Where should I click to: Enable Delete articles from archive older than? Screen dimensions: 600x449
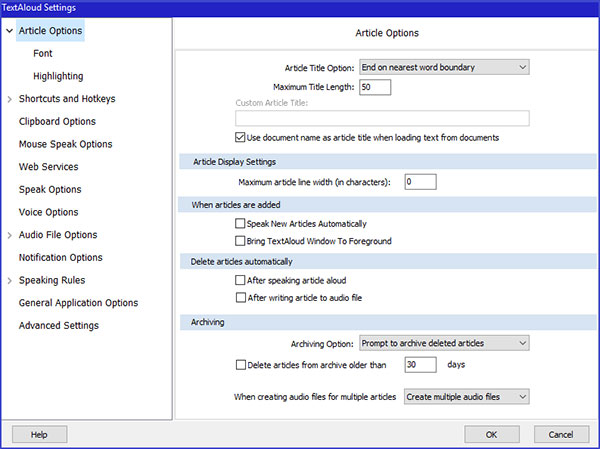pyautogui.click(x=241, y=365)
